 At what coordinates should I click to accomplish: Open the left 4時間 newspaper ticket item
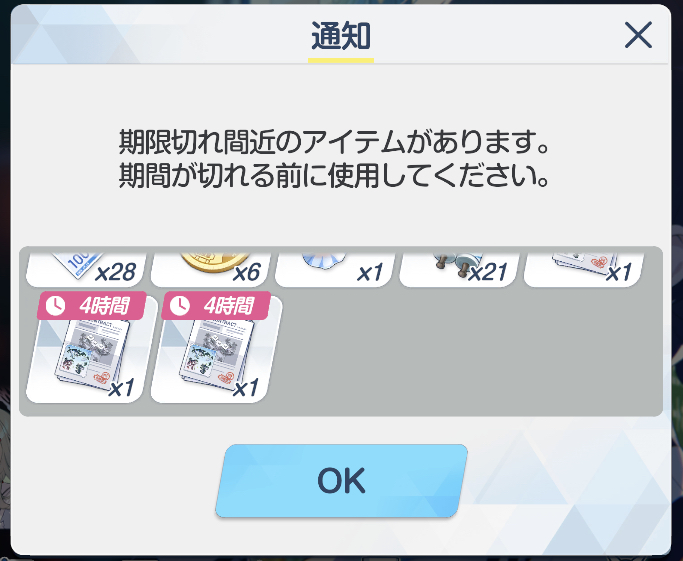[91, 350]
